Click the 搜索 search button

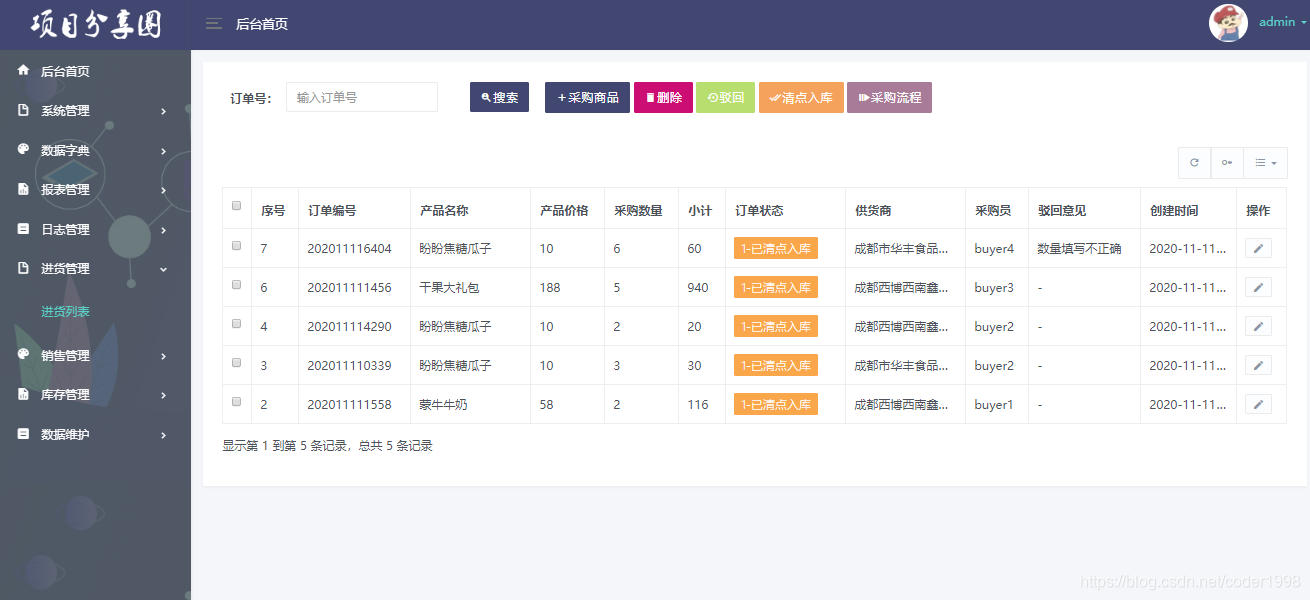coord(499,97)
